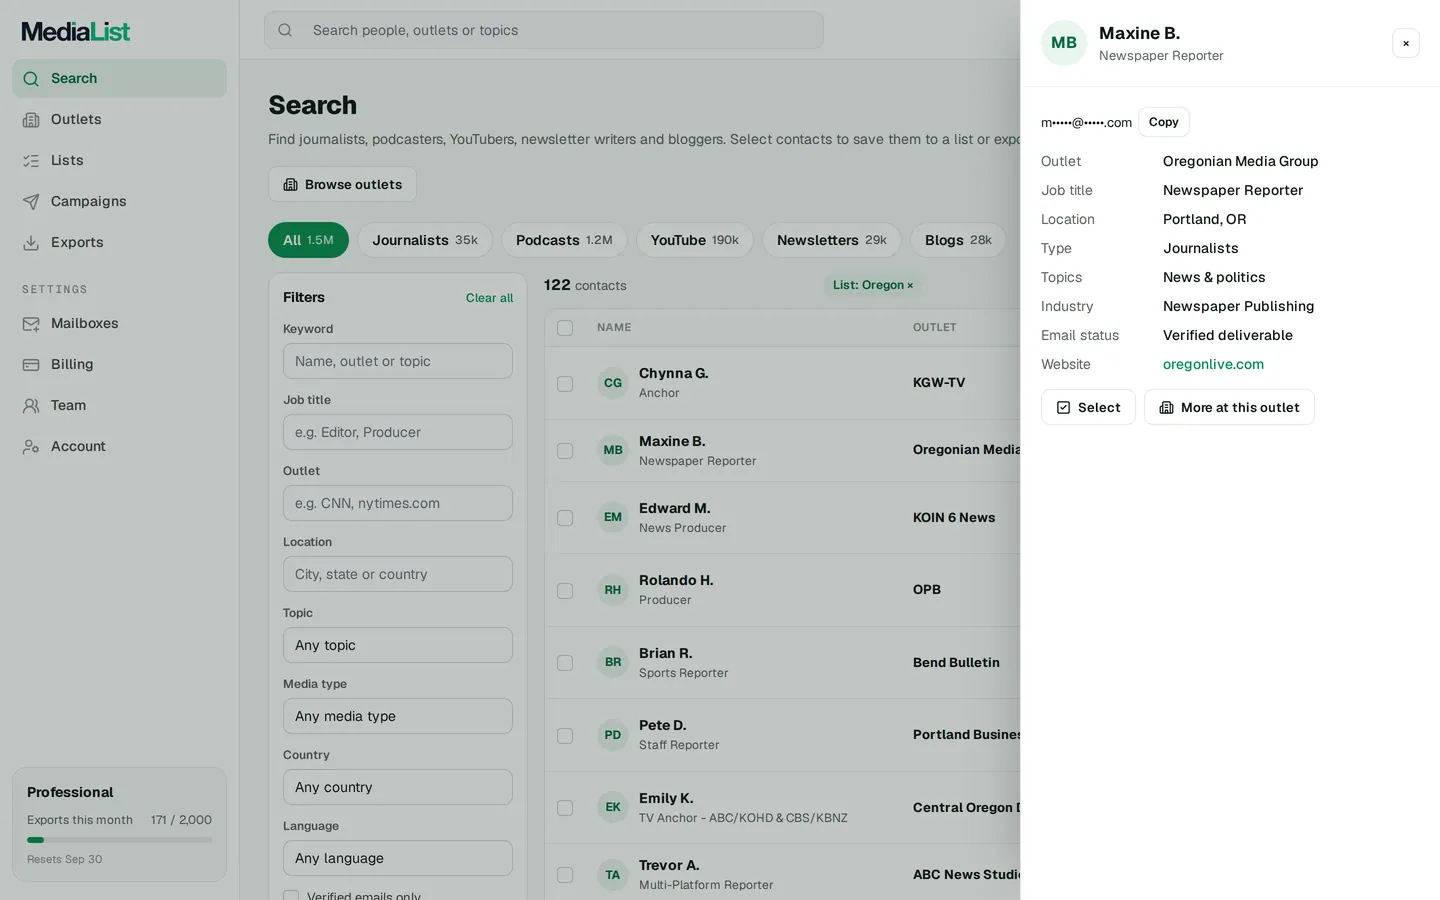
Task: Click the BR avatar for Brian R.
Action: (613, 662)
